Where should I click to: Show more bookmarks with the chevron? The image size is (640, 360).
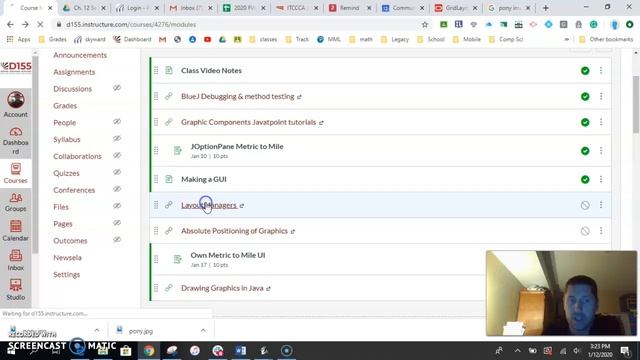(x=567, y=40)
